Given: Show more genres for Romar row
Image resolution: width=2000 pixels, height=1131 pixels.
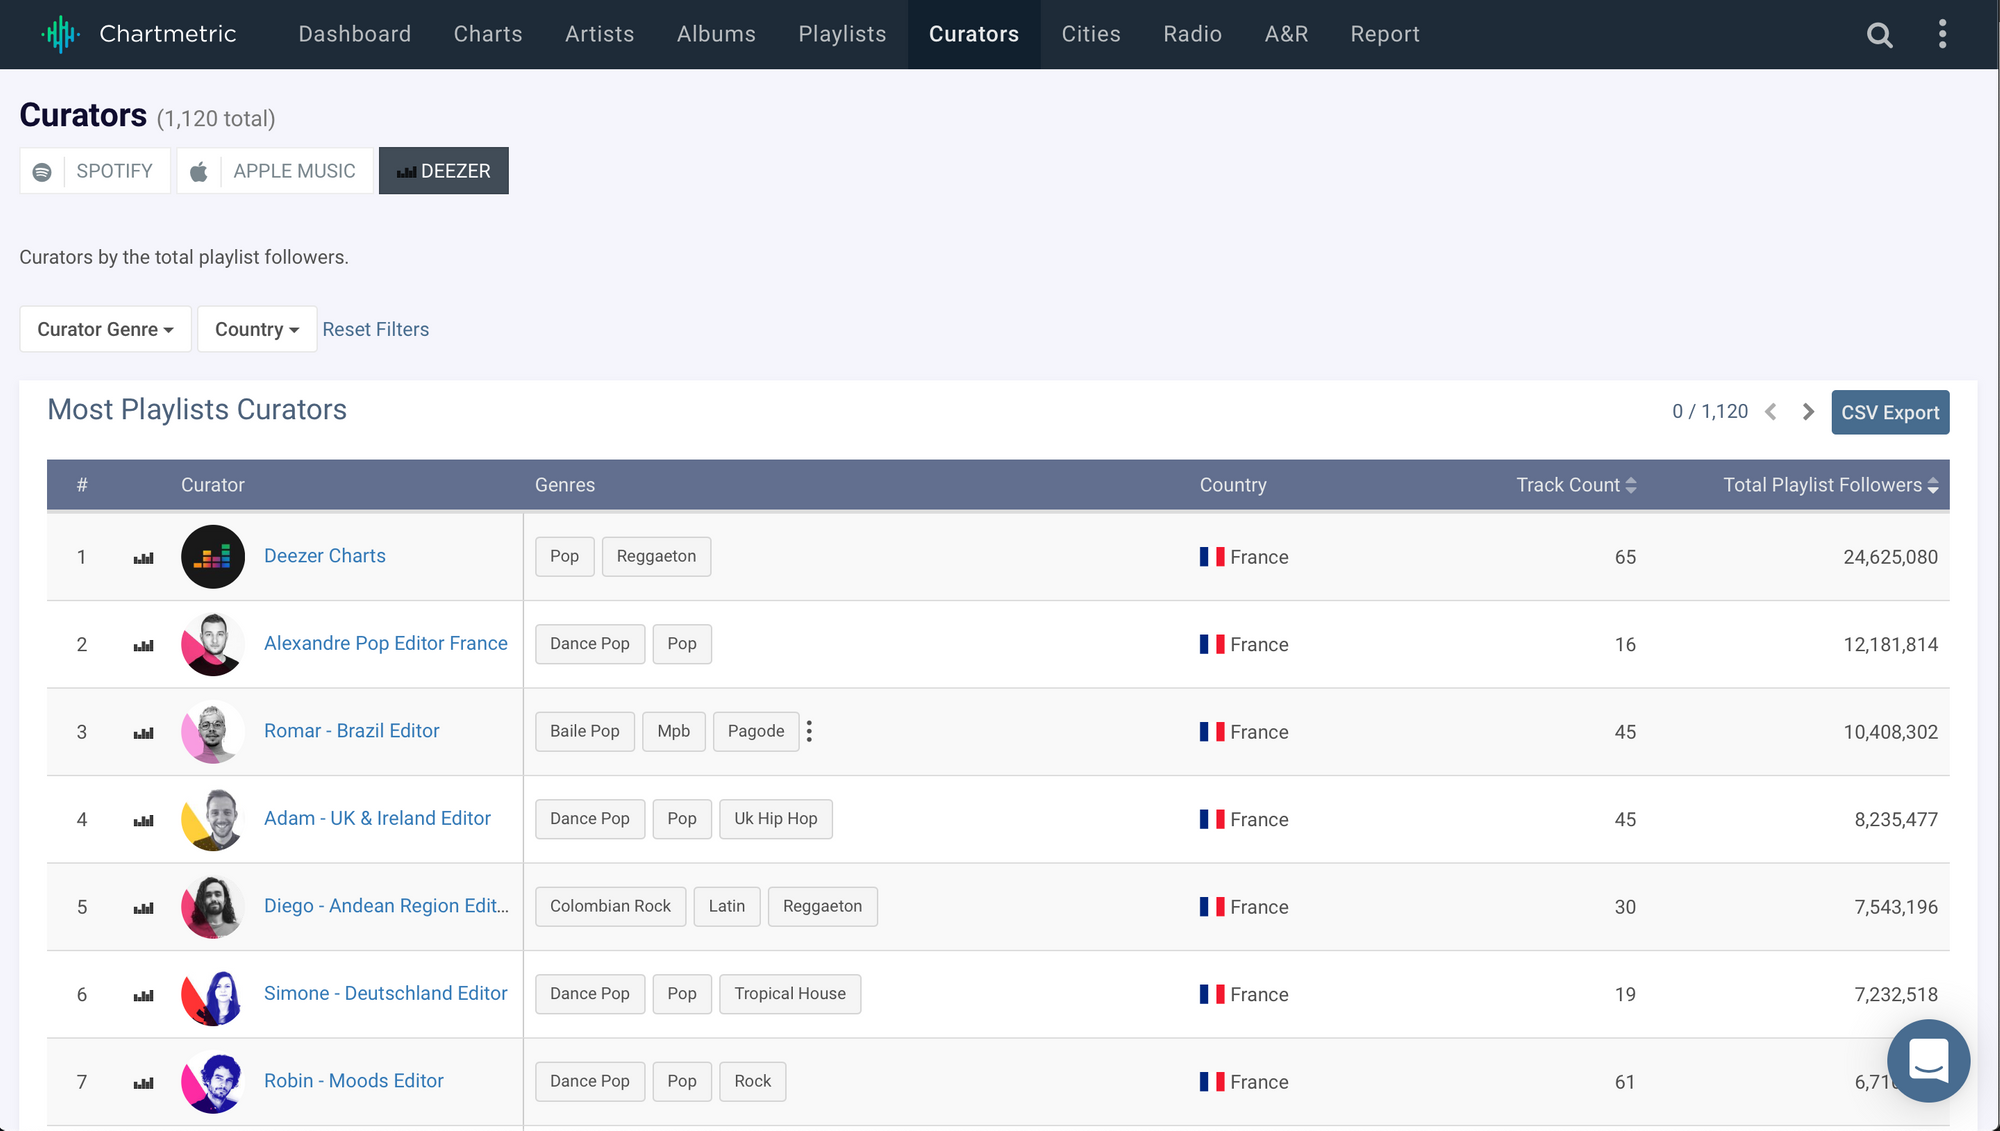Looking at the screenshot, I should [809, 731].
